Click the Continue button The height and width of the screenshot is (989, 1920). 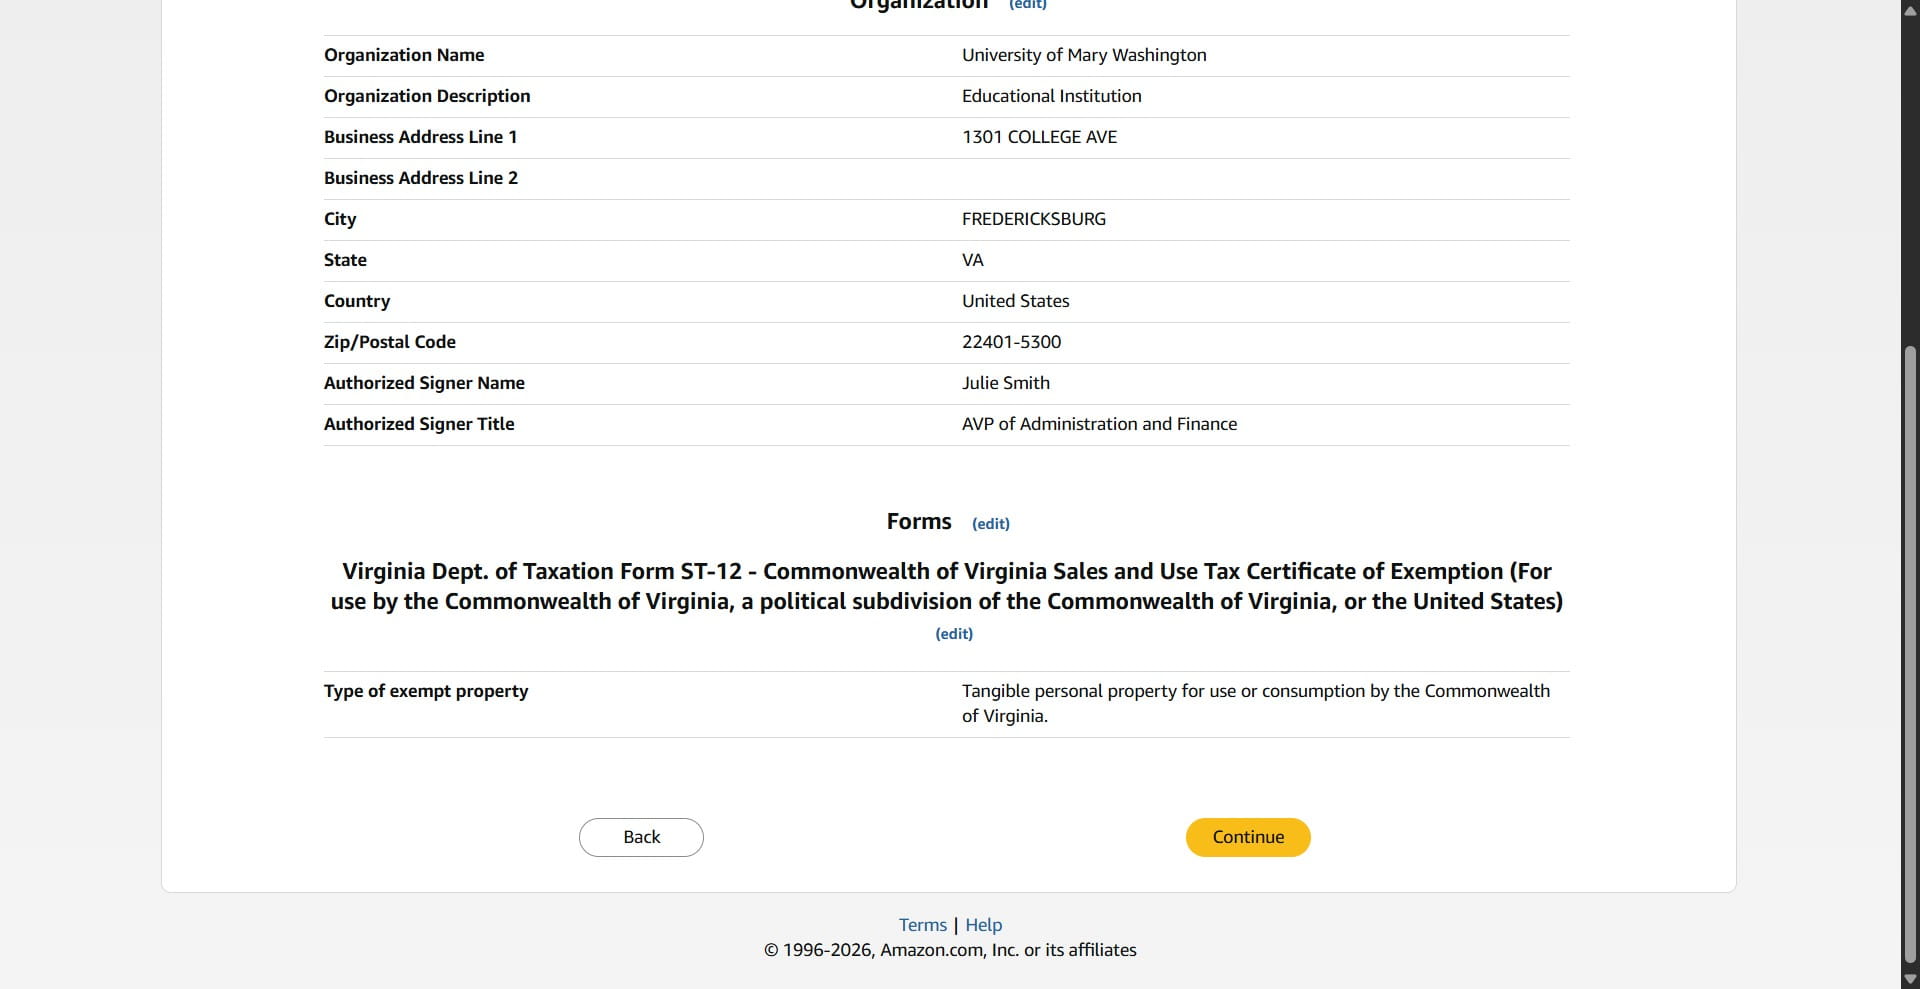(1247, 837)
